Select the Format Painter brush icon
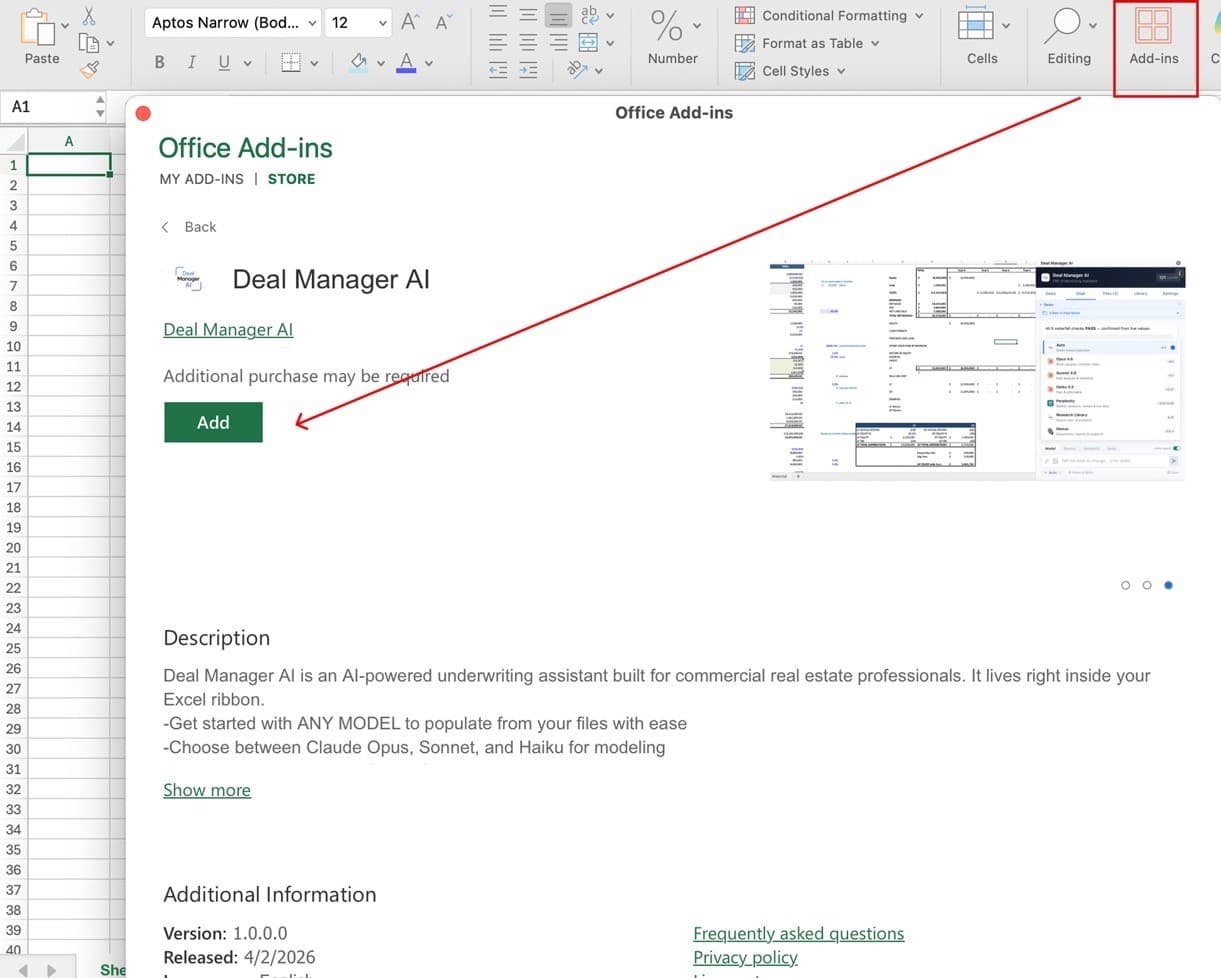The height and width of the screenshot is (978, 1221). [89, 68]
